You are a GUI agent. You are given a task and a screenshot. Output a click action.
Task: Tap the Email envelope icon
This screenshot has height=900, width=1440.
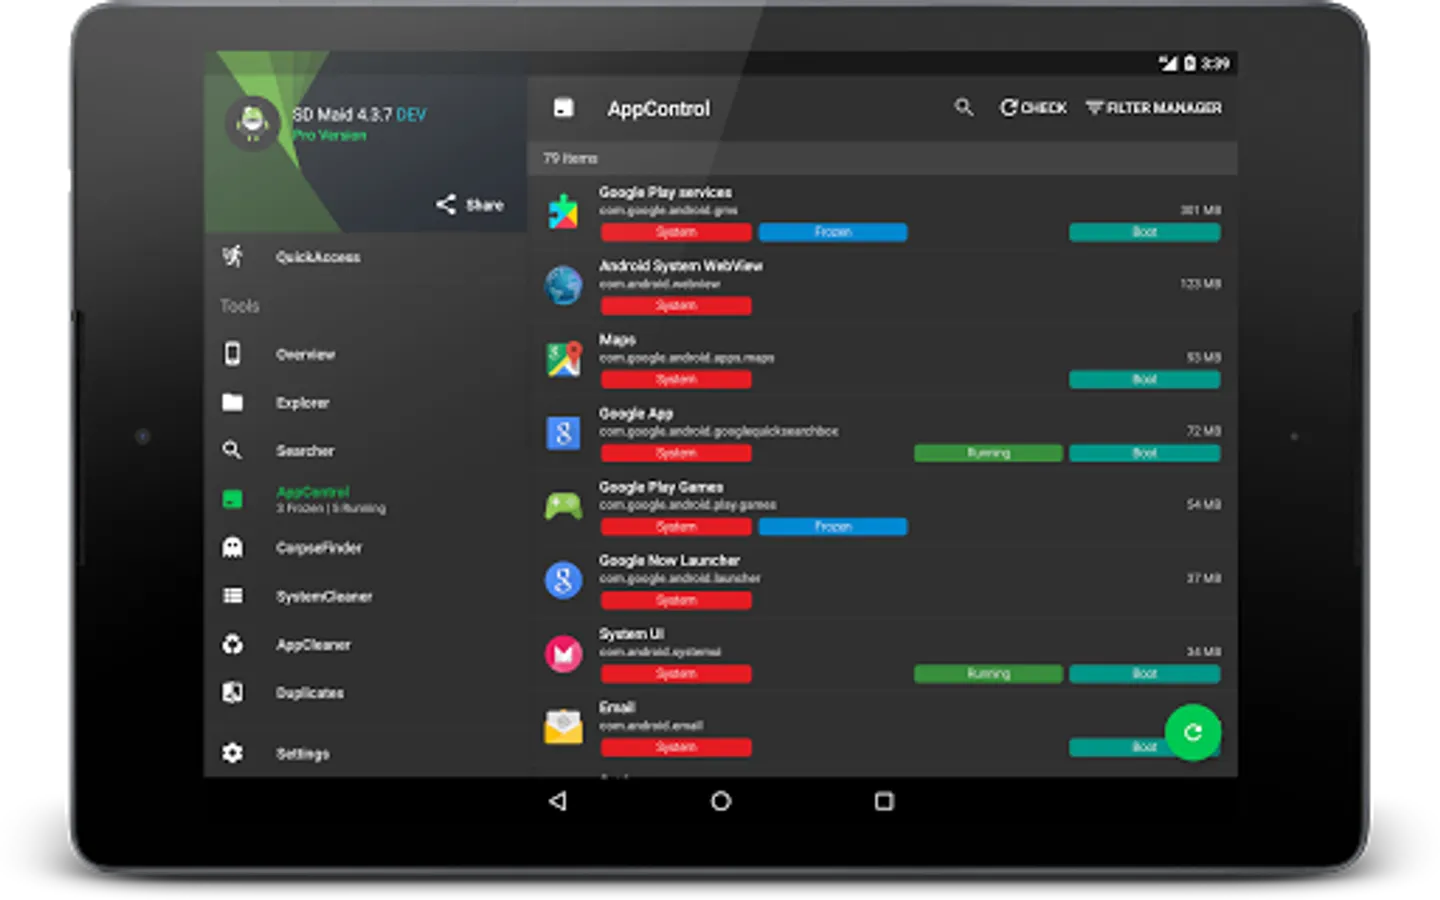click(x=563, y=727)
